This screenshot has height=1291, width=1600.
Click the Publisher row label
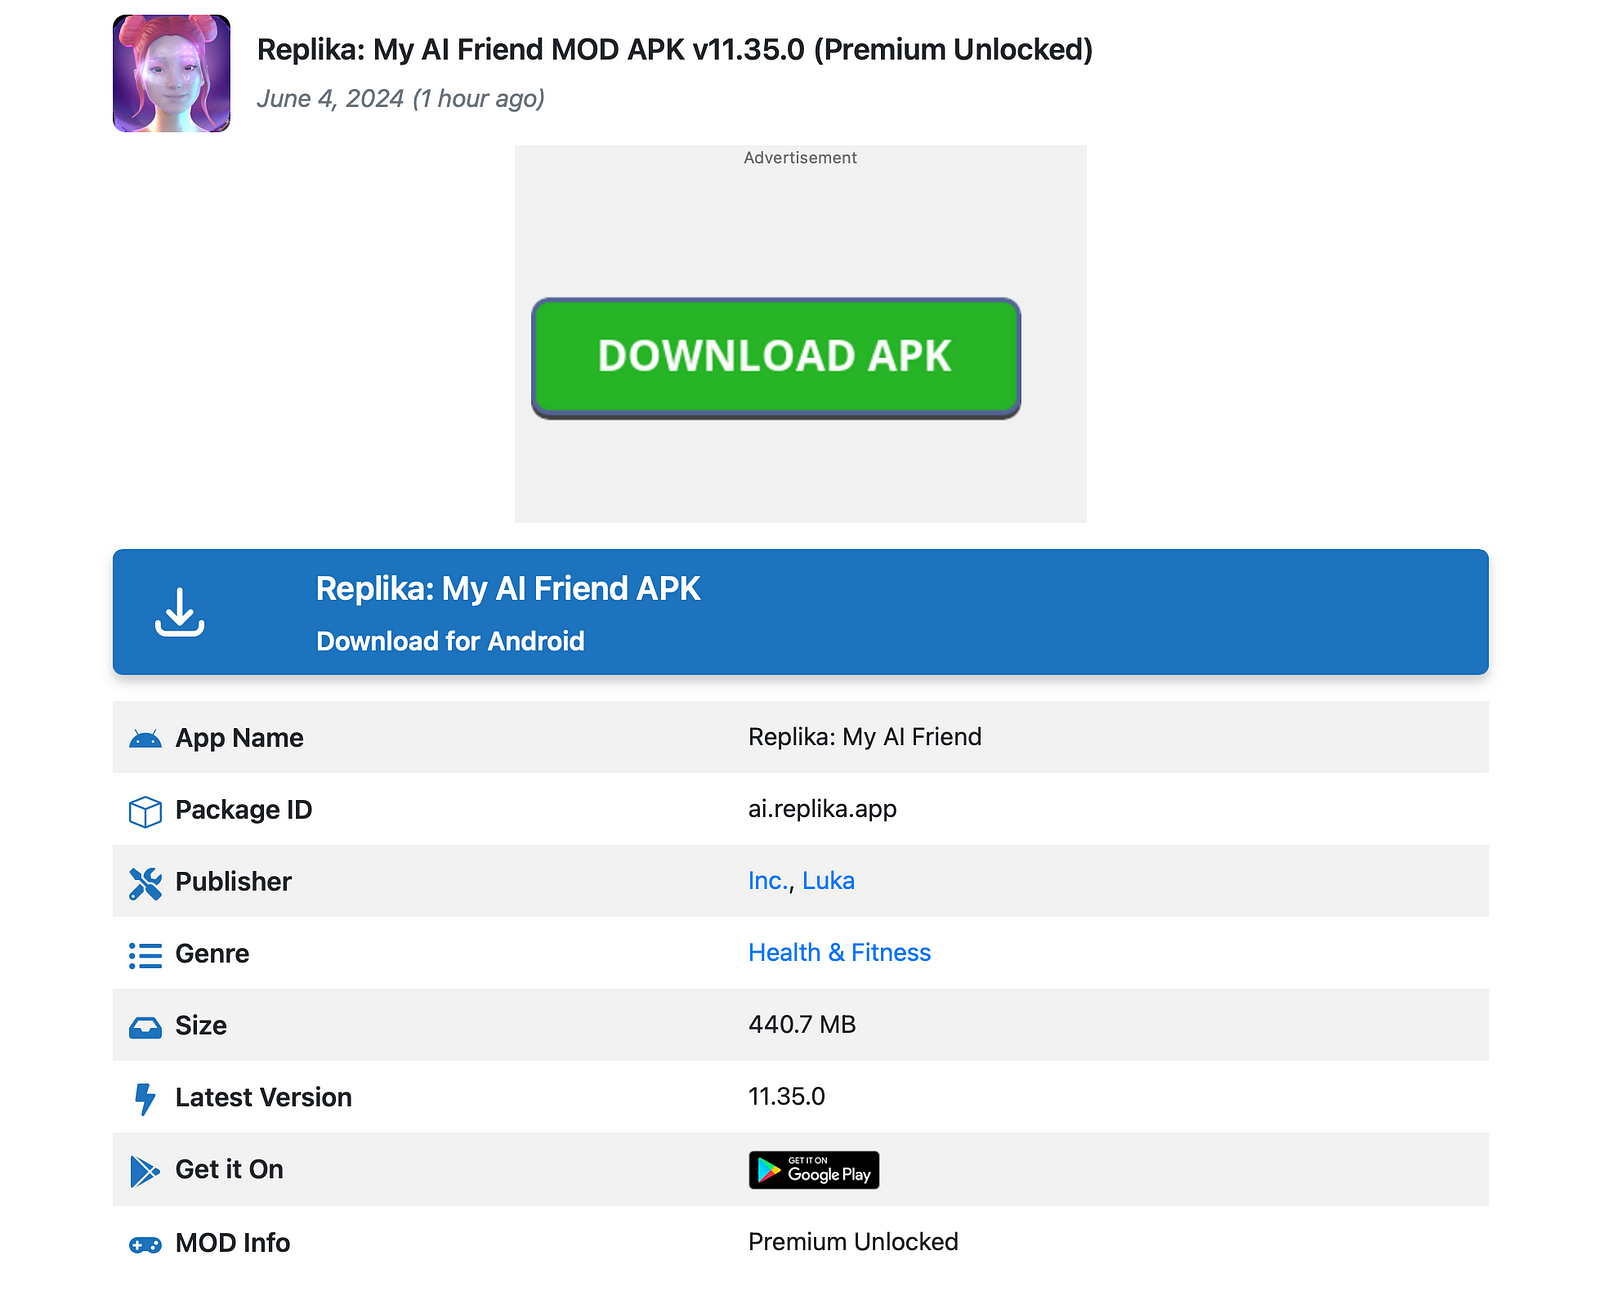click(233, 882)
